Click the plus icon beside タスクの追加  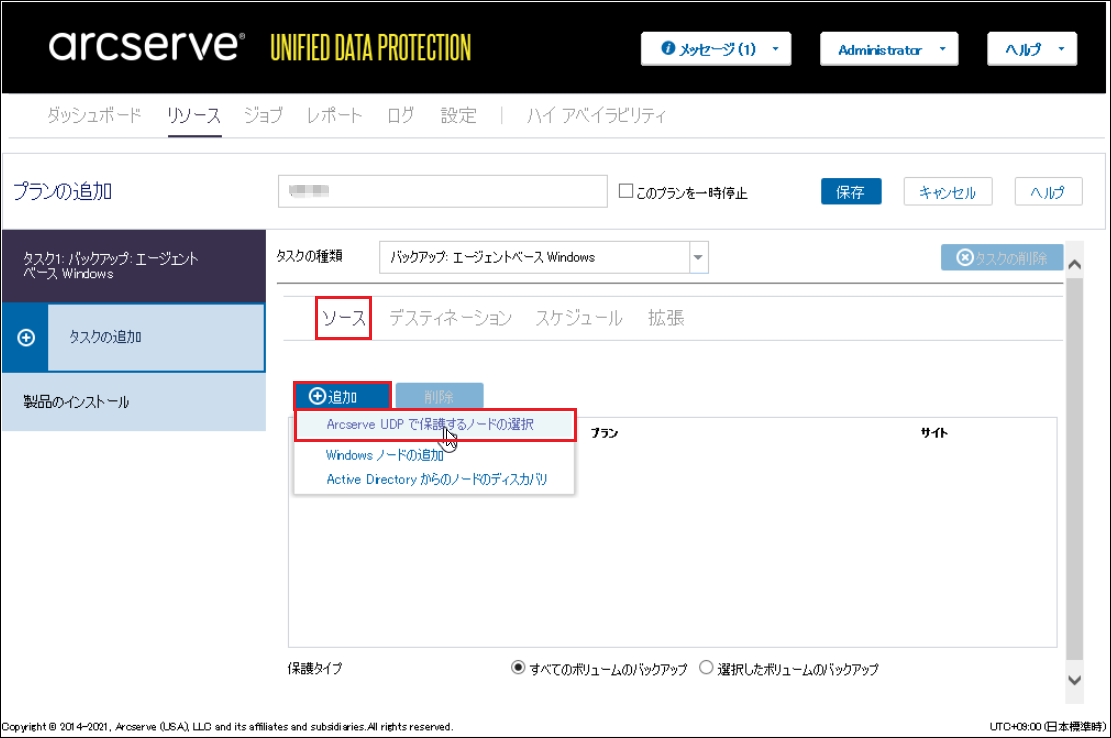pos(26,338)
